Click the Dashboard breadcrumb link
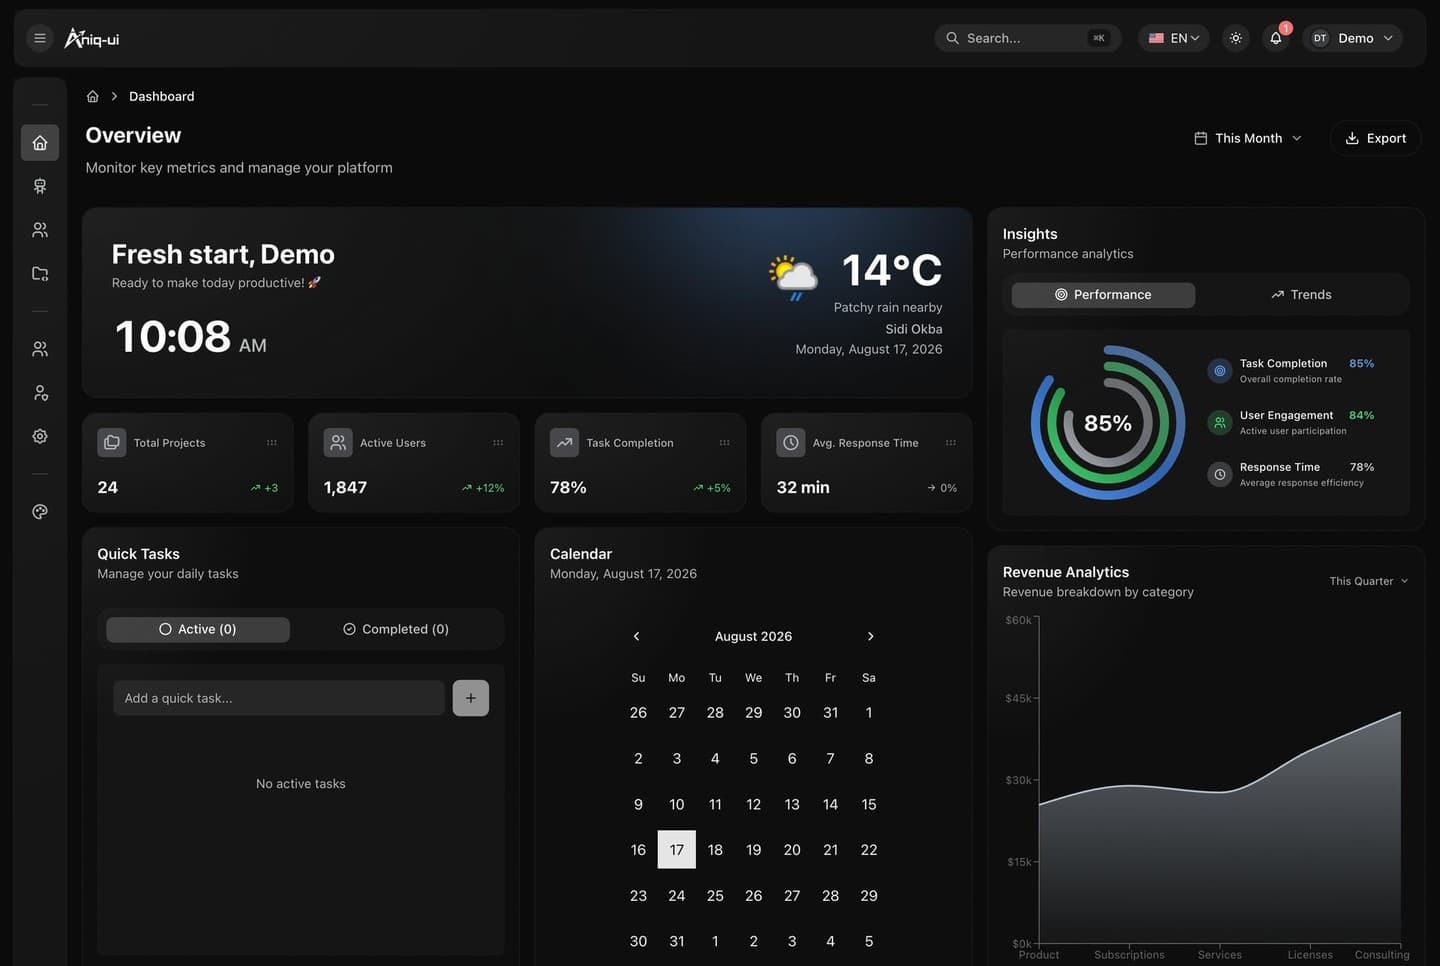 pyautogui.click(x=162, y=96)
